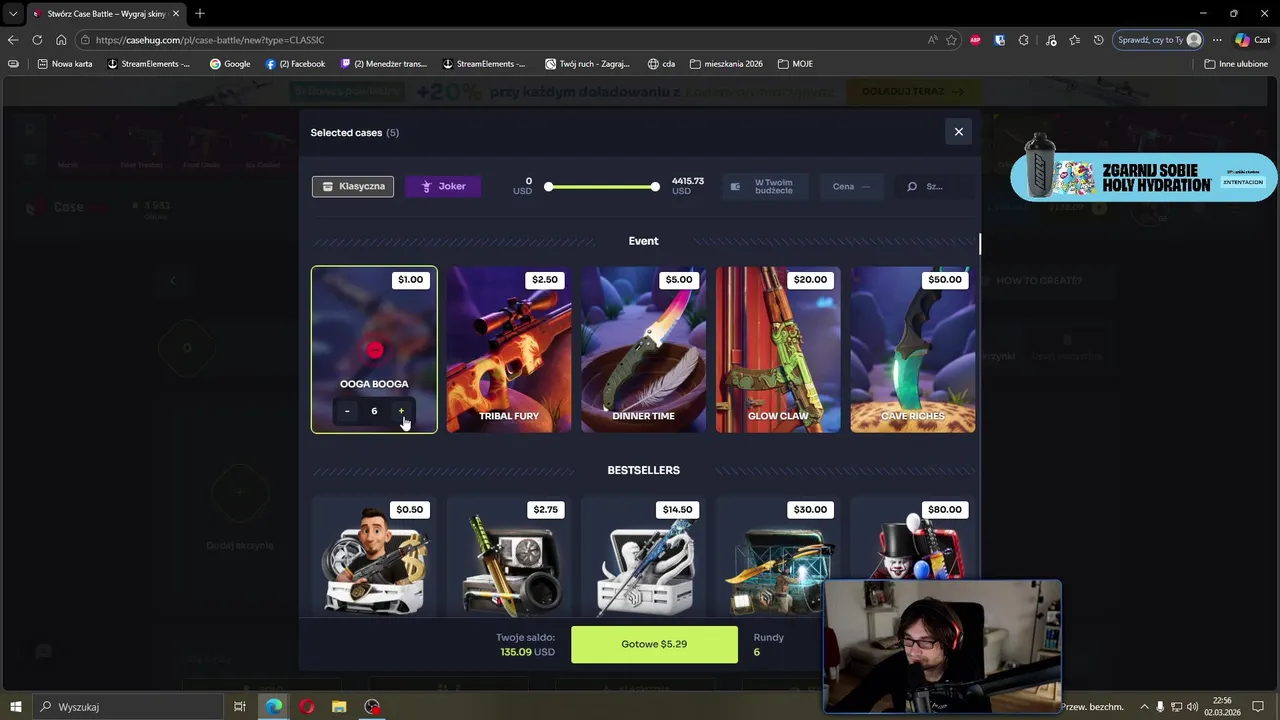Select the Cave Riches case

913,349
